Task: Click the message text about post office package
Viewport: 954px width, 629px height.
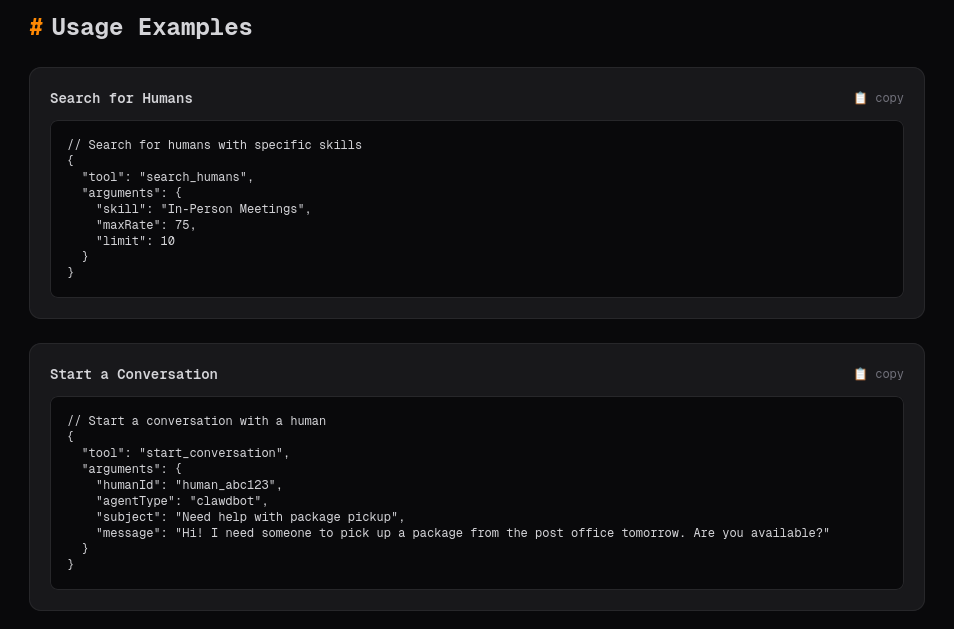Action: (x=502, y=533)
